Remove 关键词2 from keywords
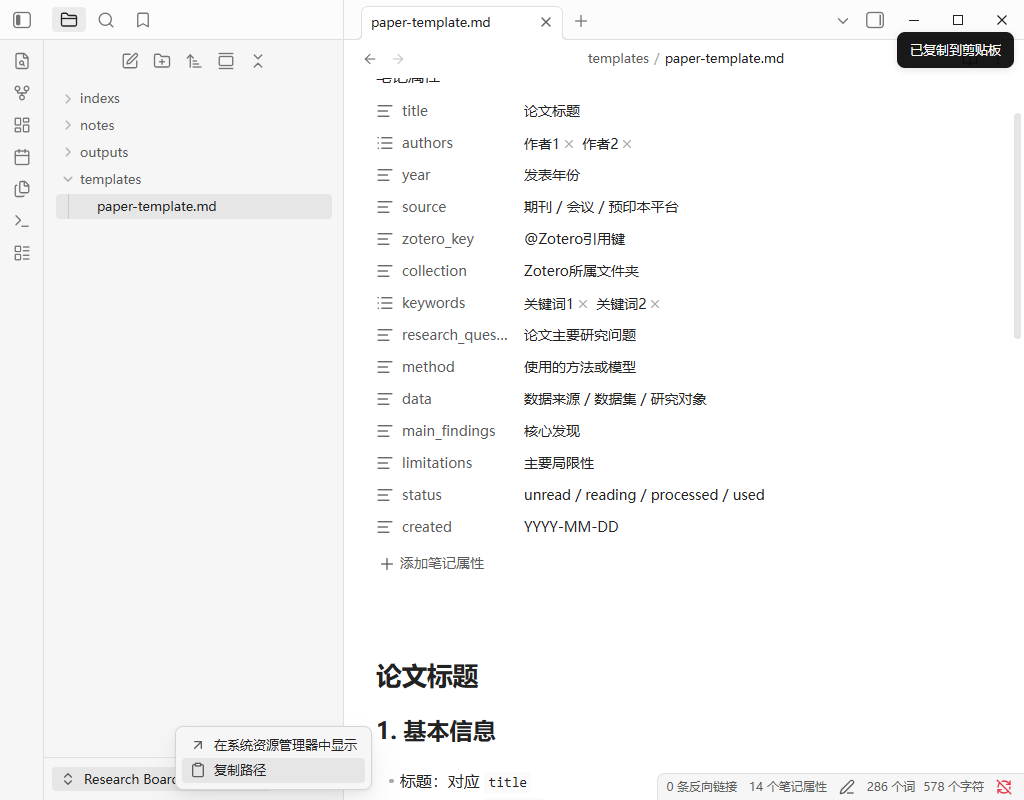Viewport: 1024px width, 800px height. pos(655,304)
